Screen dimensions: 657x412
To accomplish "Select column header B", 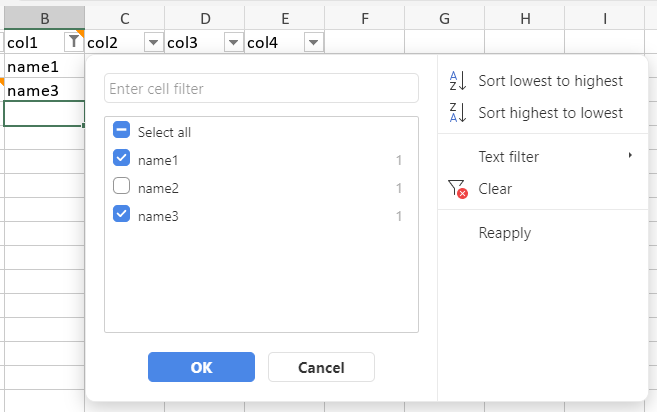I will 44,18.
